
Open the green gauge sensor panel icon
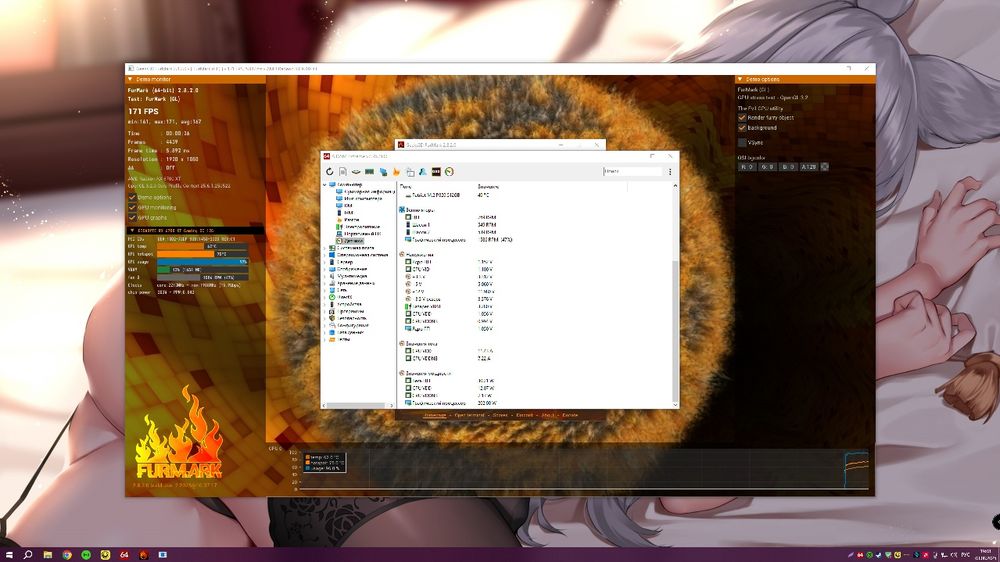(450, 172)
